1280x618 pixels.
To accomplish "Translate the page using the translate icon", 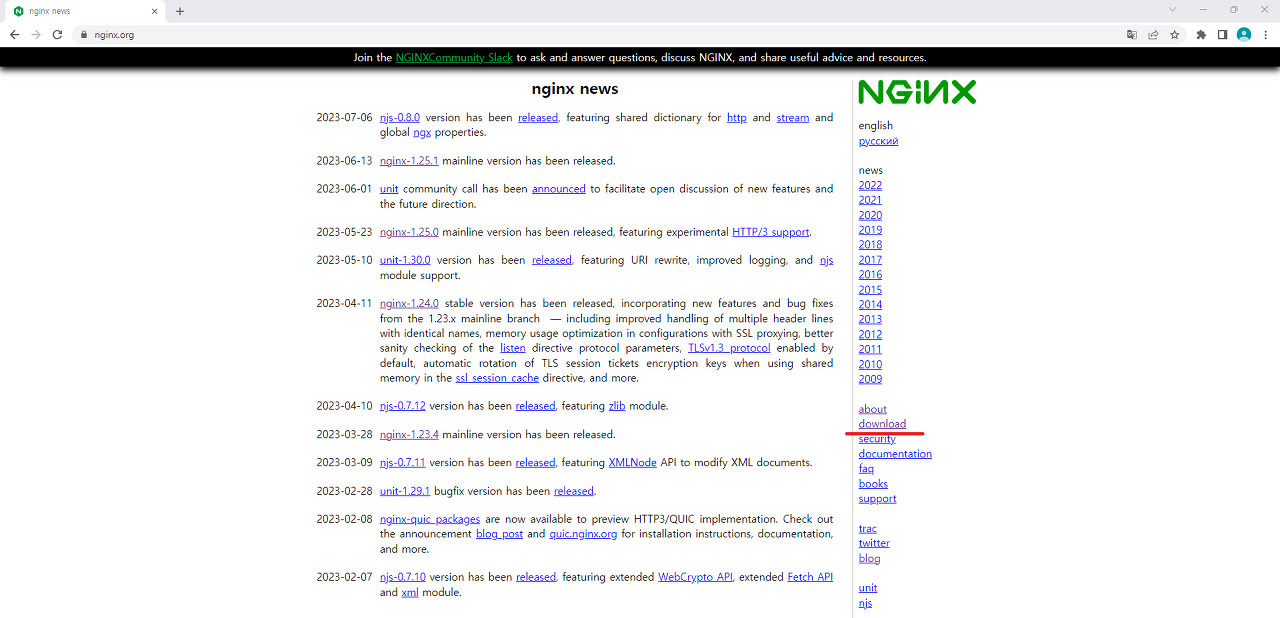I will [1131, 33].
